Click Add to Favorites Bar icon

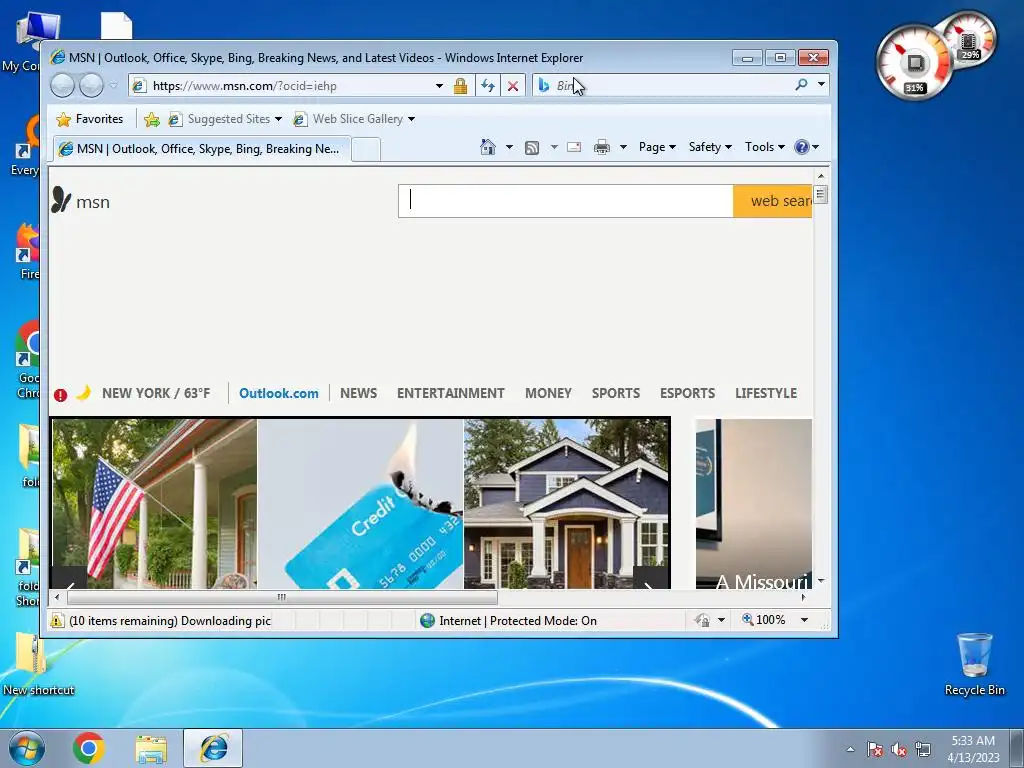point(152,119)
